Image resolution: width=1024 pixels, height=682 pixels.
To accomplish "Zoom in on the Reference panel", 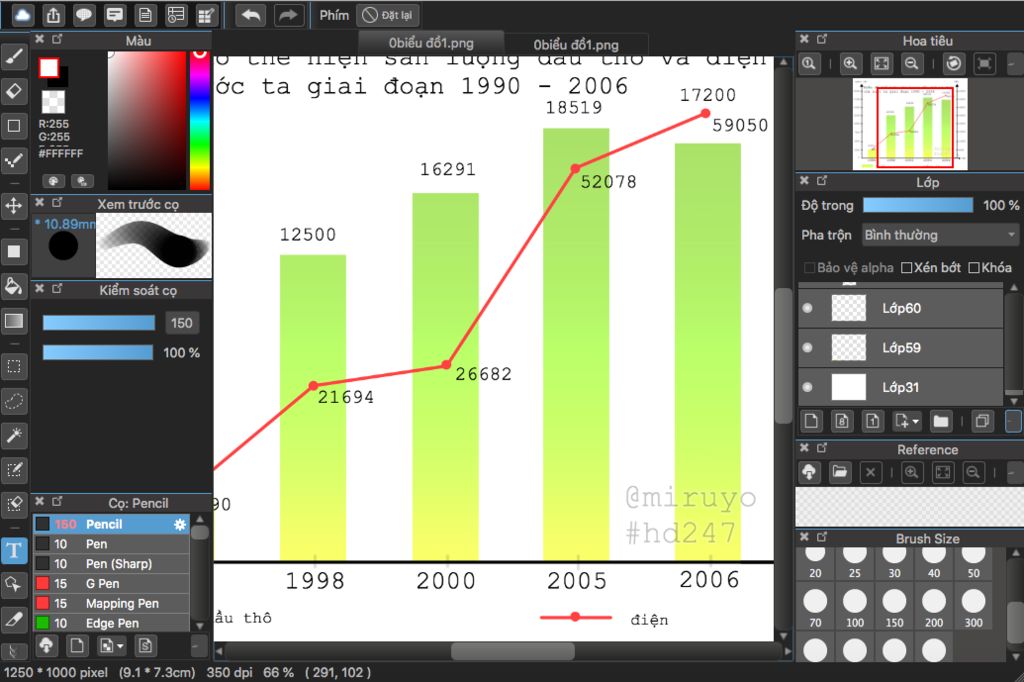I will pyautogui.click(x=912, y=472).
